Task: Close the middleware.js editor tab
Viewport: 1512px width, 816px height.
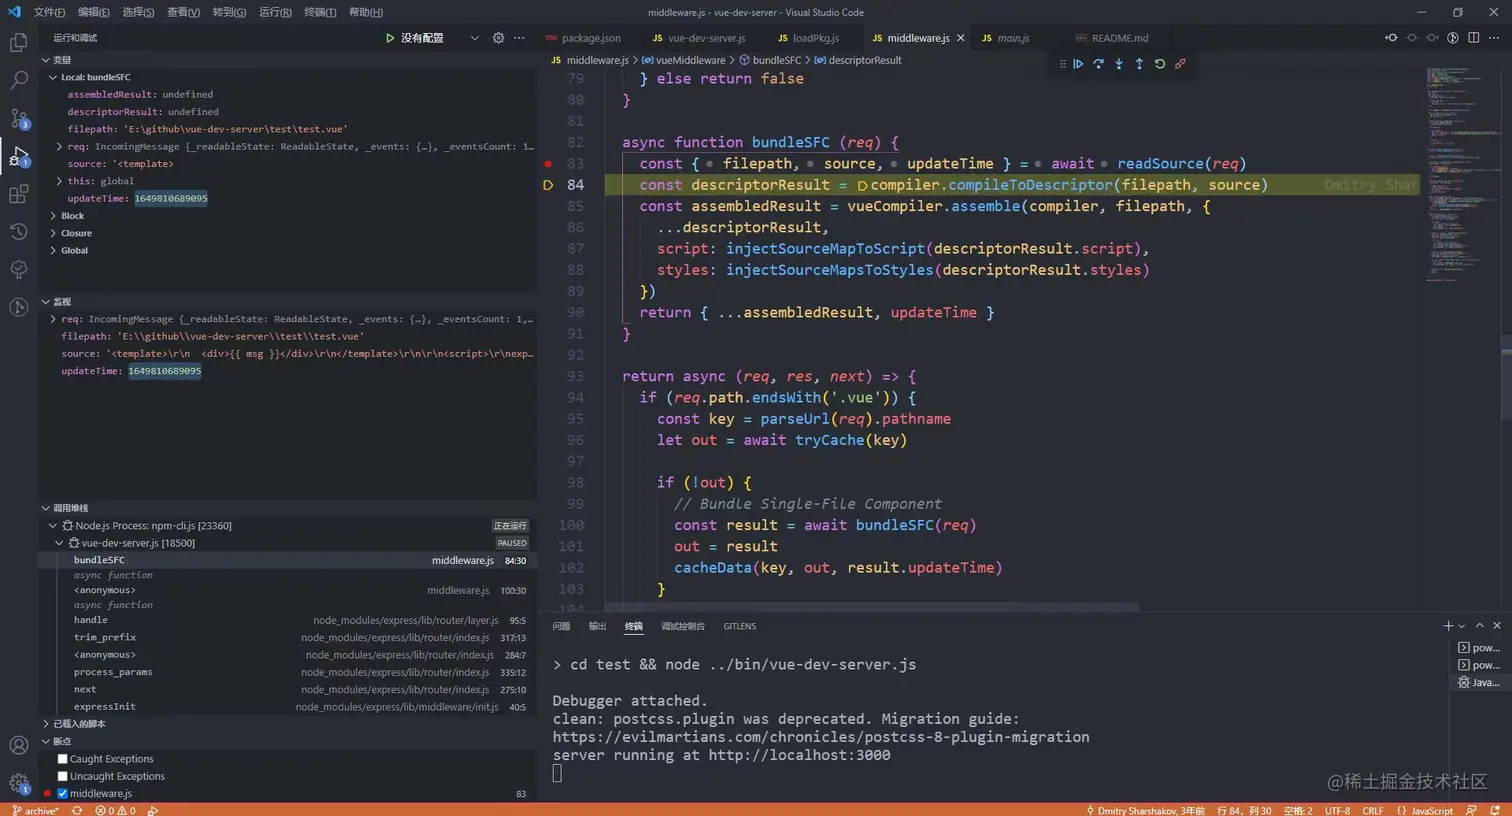Action: pos(961,38)
